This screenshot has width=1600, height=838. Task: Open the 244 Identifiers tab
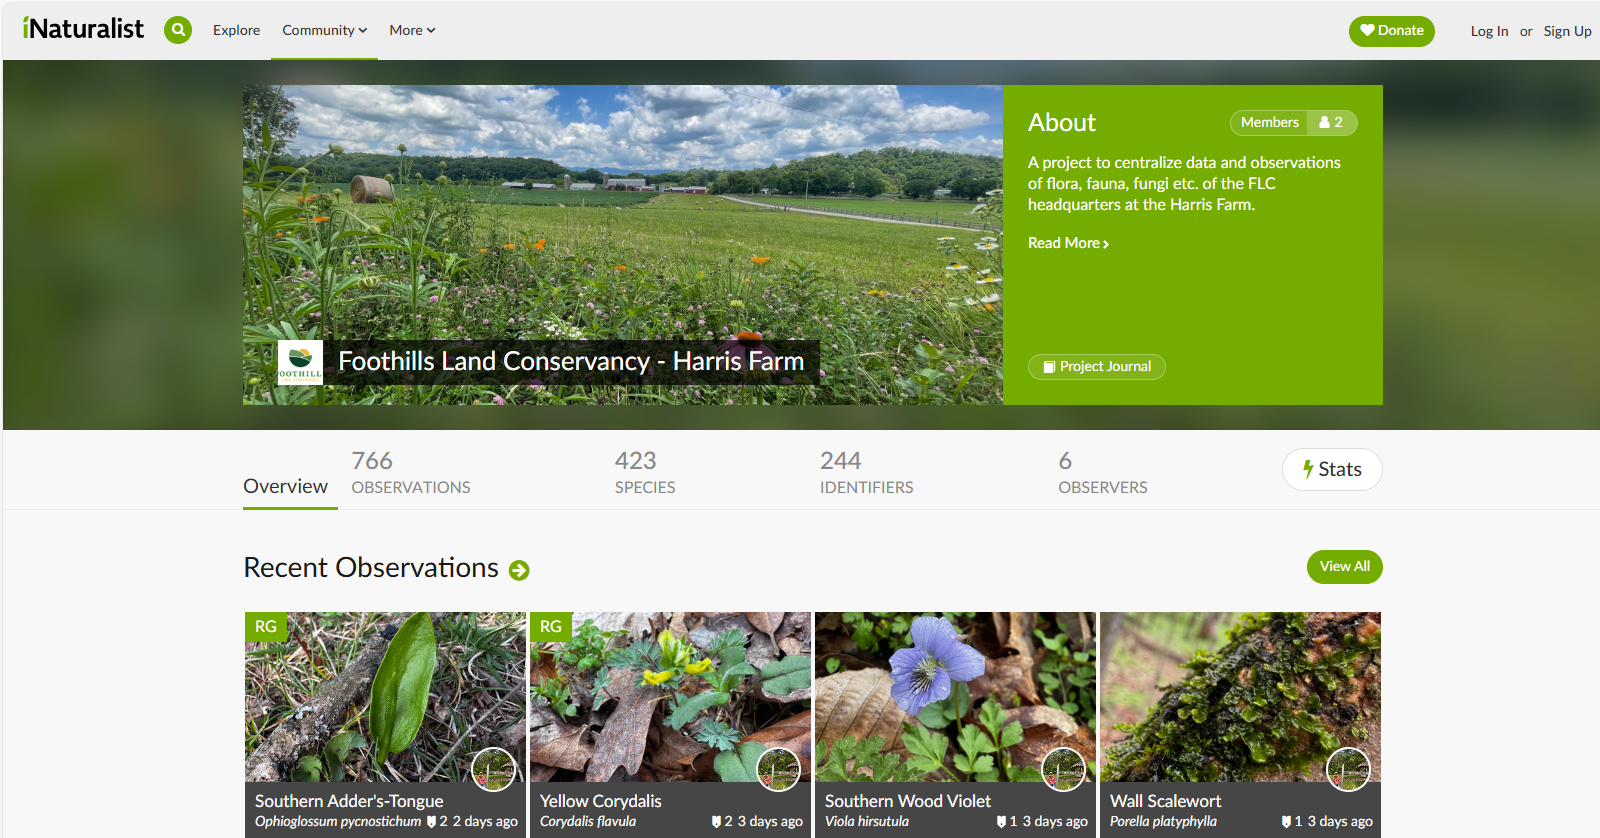(866, 473)
